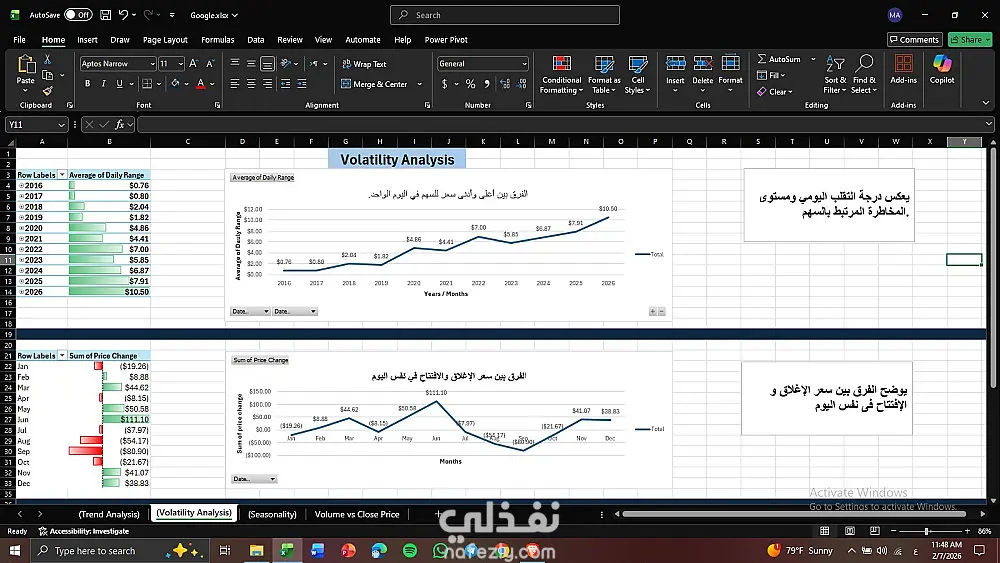This screenshot has width=1000, height=563.
Task: Click the Format cells icon
Action: (730, 64)
